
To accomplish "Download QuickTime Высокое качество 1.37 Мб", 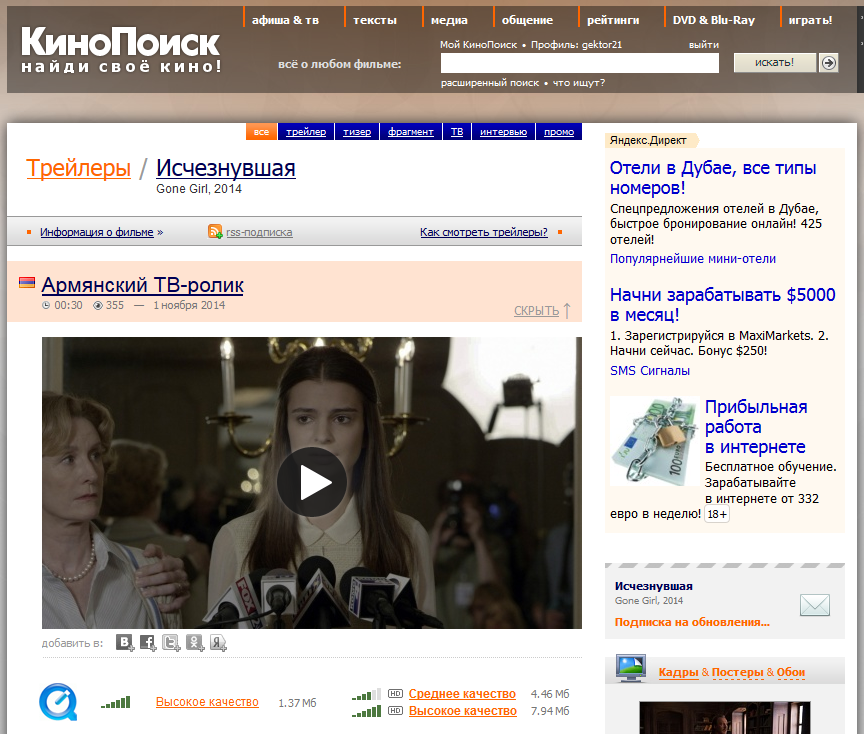I will pos(207,702).
